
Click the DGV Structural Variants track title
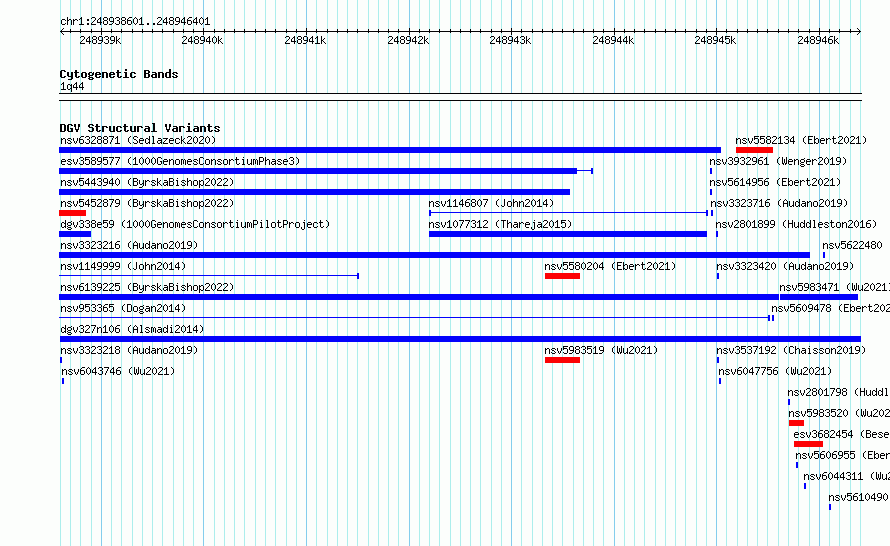coord(140,128)
